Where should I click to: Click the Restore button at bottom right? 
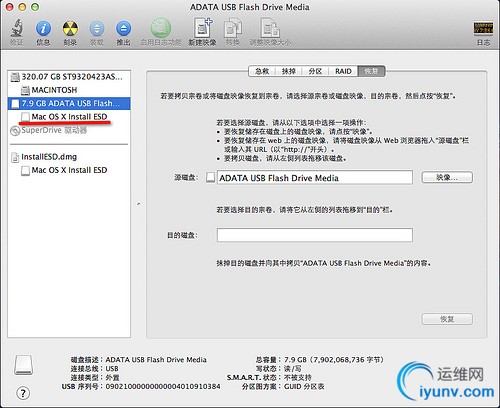(x=447, y=319)
